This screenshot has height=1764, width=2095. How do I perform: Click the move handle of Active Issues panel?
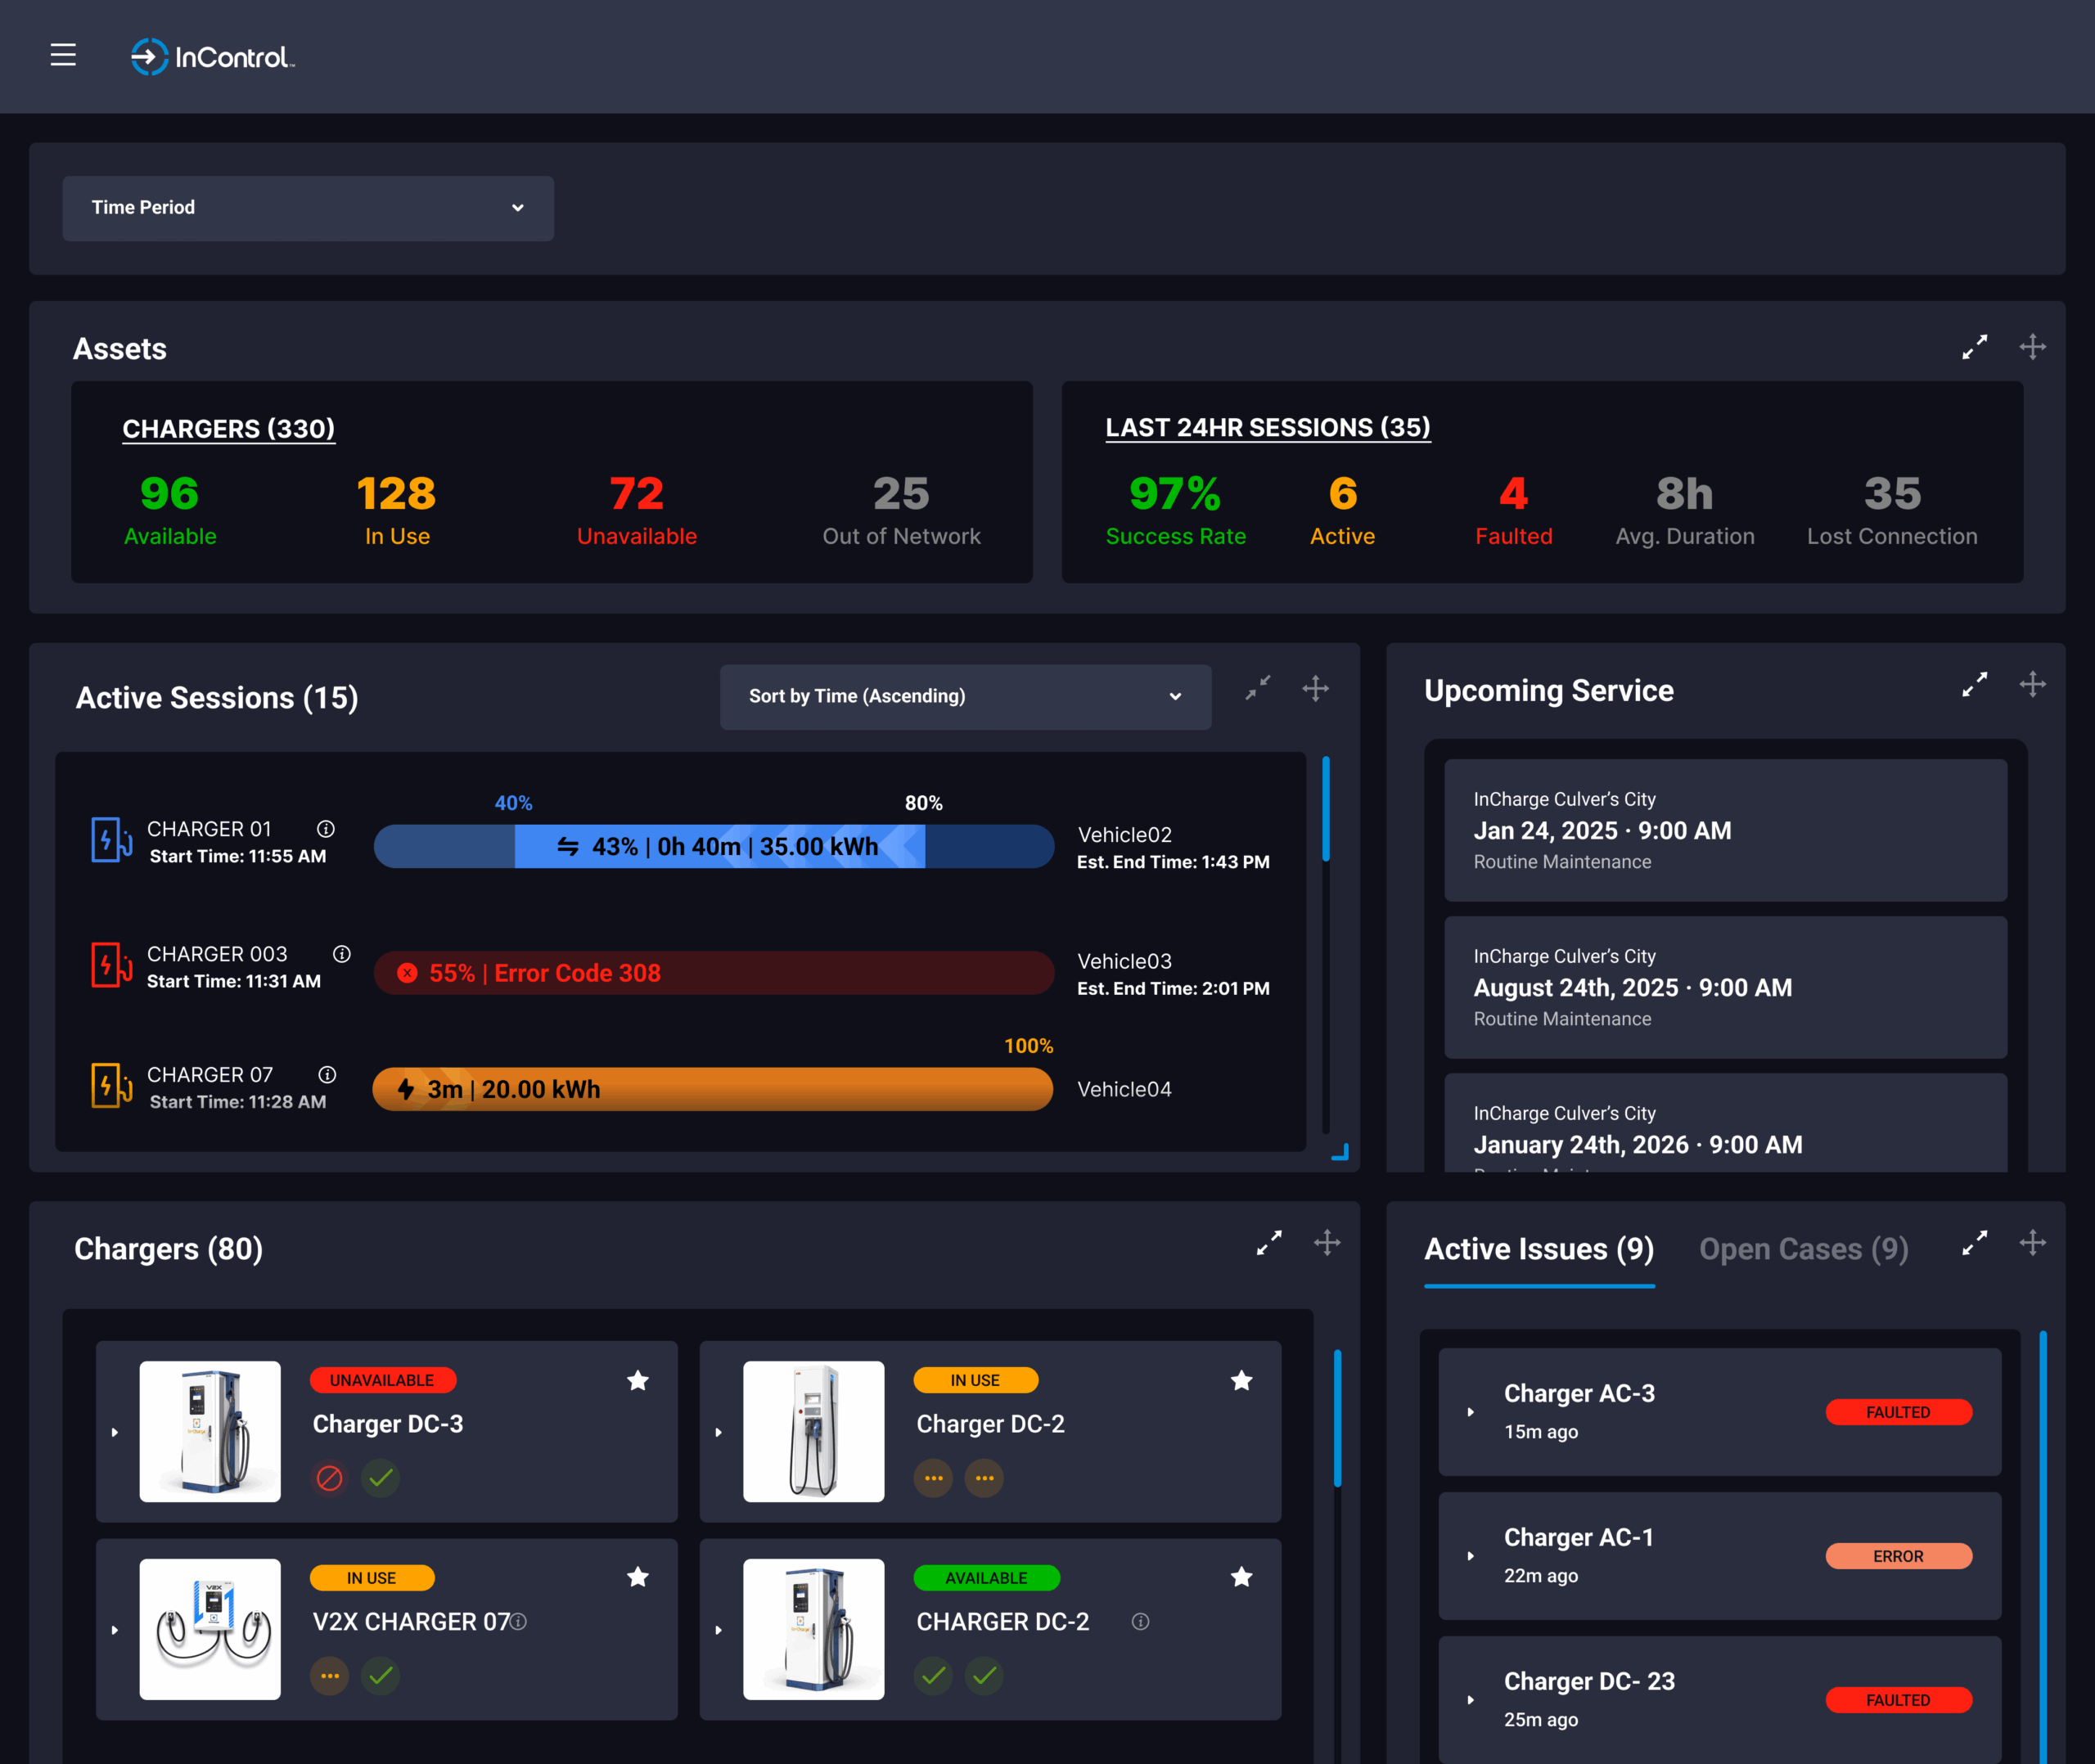point(2032,1243)
